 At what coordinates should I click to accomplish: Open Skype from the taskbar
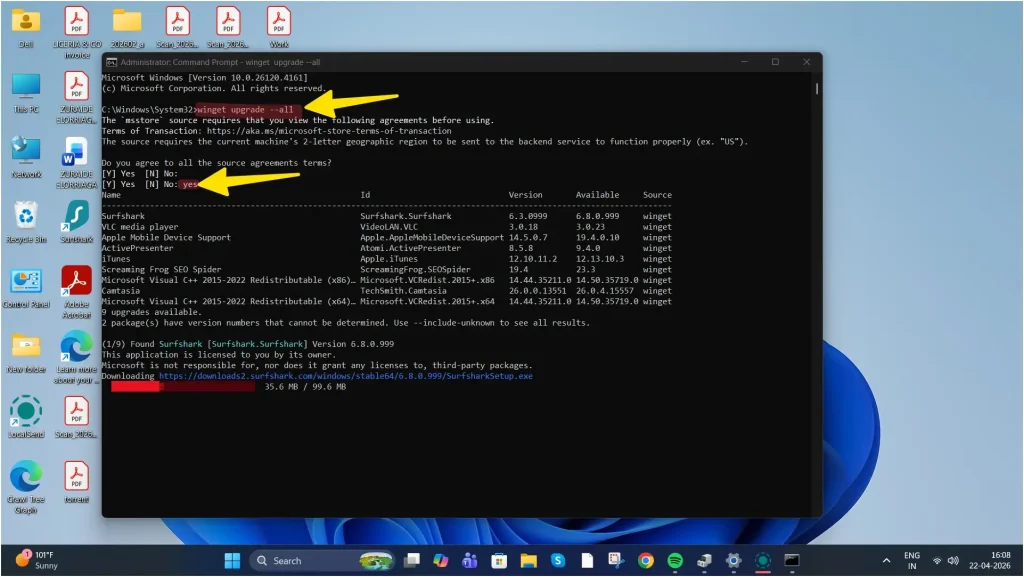pos(558,561)
